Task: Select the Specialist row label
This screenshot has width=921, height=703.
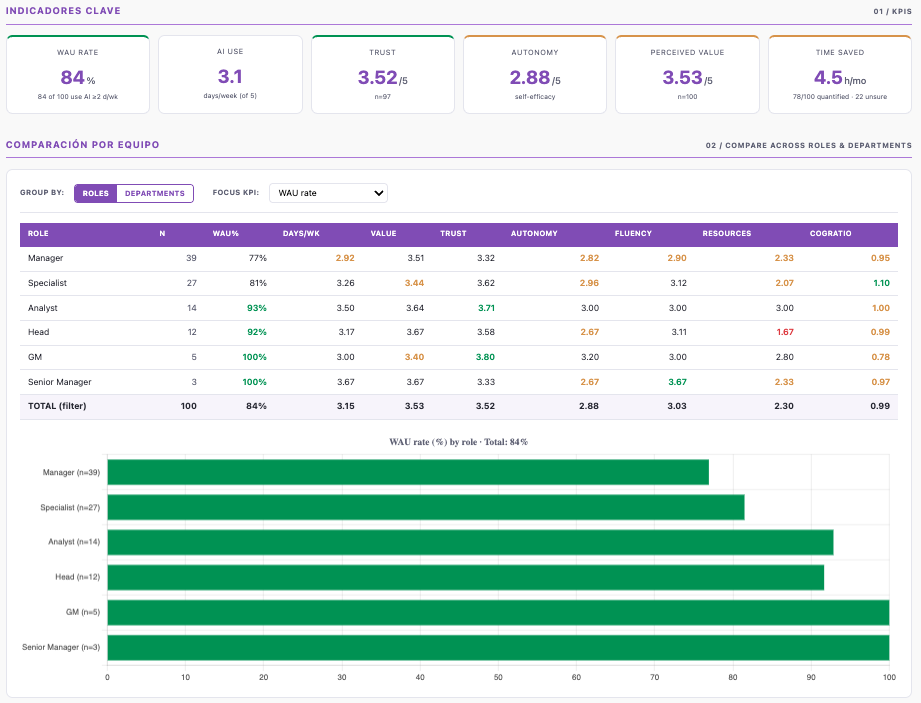Action: pyautogui.click(x=47, y=283)
